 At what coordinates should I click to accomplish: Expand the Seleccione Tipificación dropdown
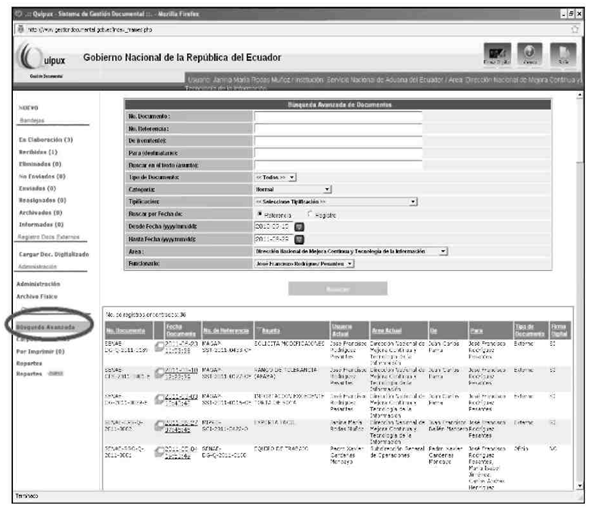[336, 202]
